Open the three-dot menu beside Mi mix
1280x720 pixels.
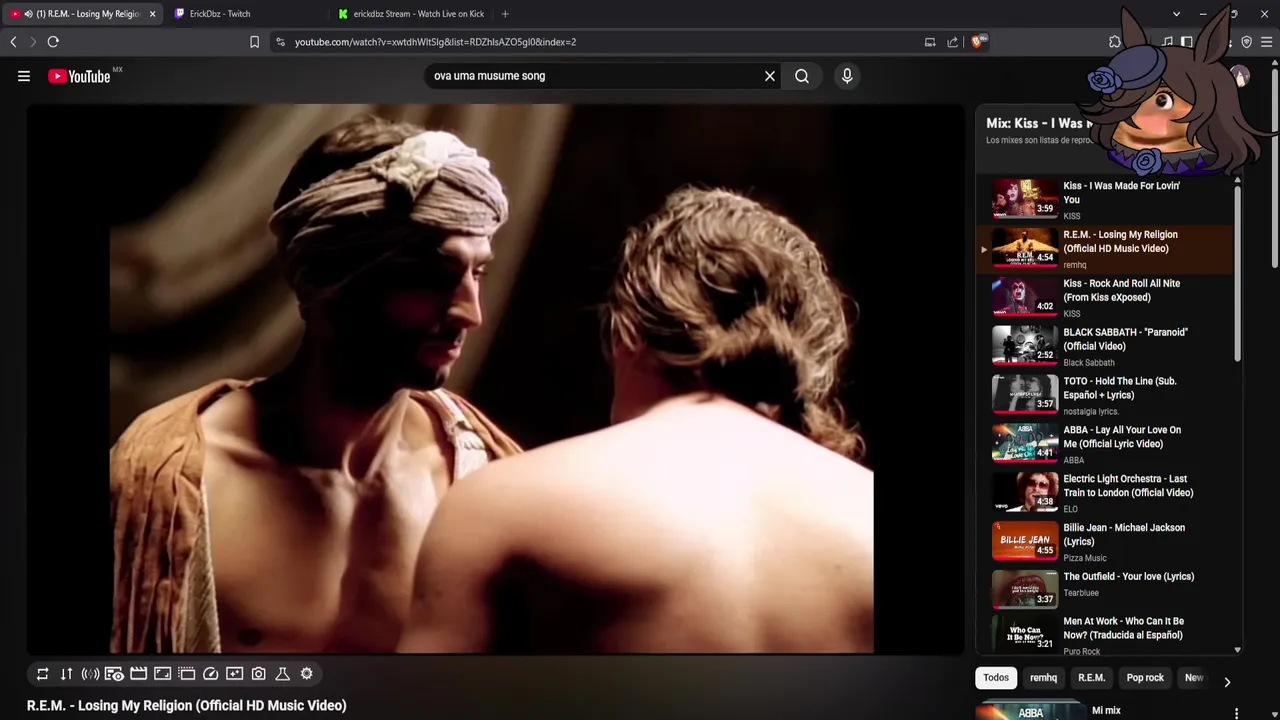coord(1237,713)
